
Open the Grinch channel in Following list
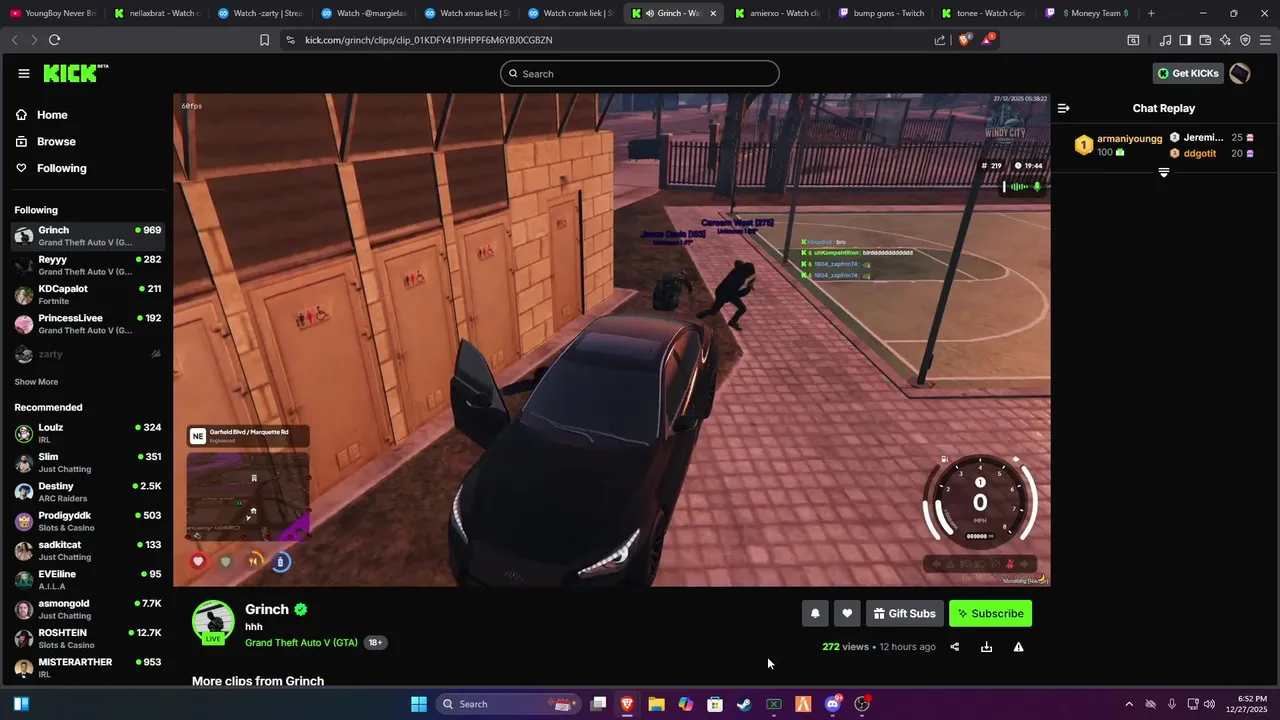88,236
